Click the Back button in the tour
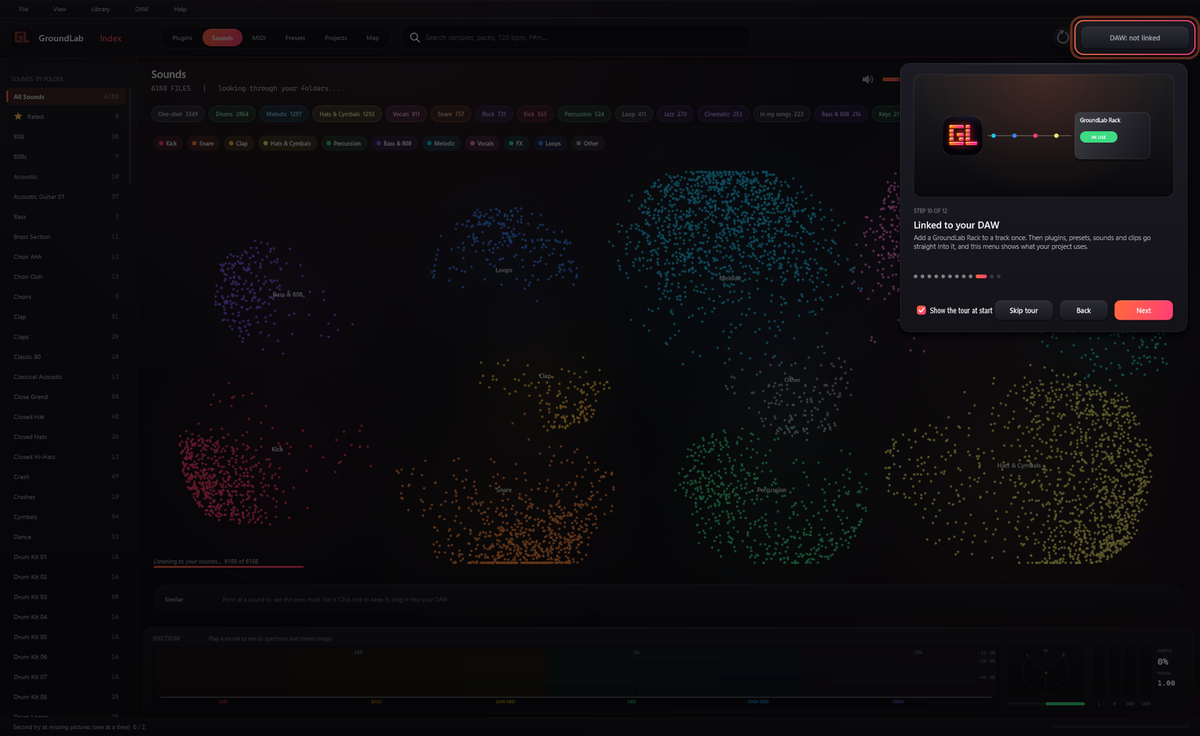This screenshot has width=1200, height=736. 1083,310
